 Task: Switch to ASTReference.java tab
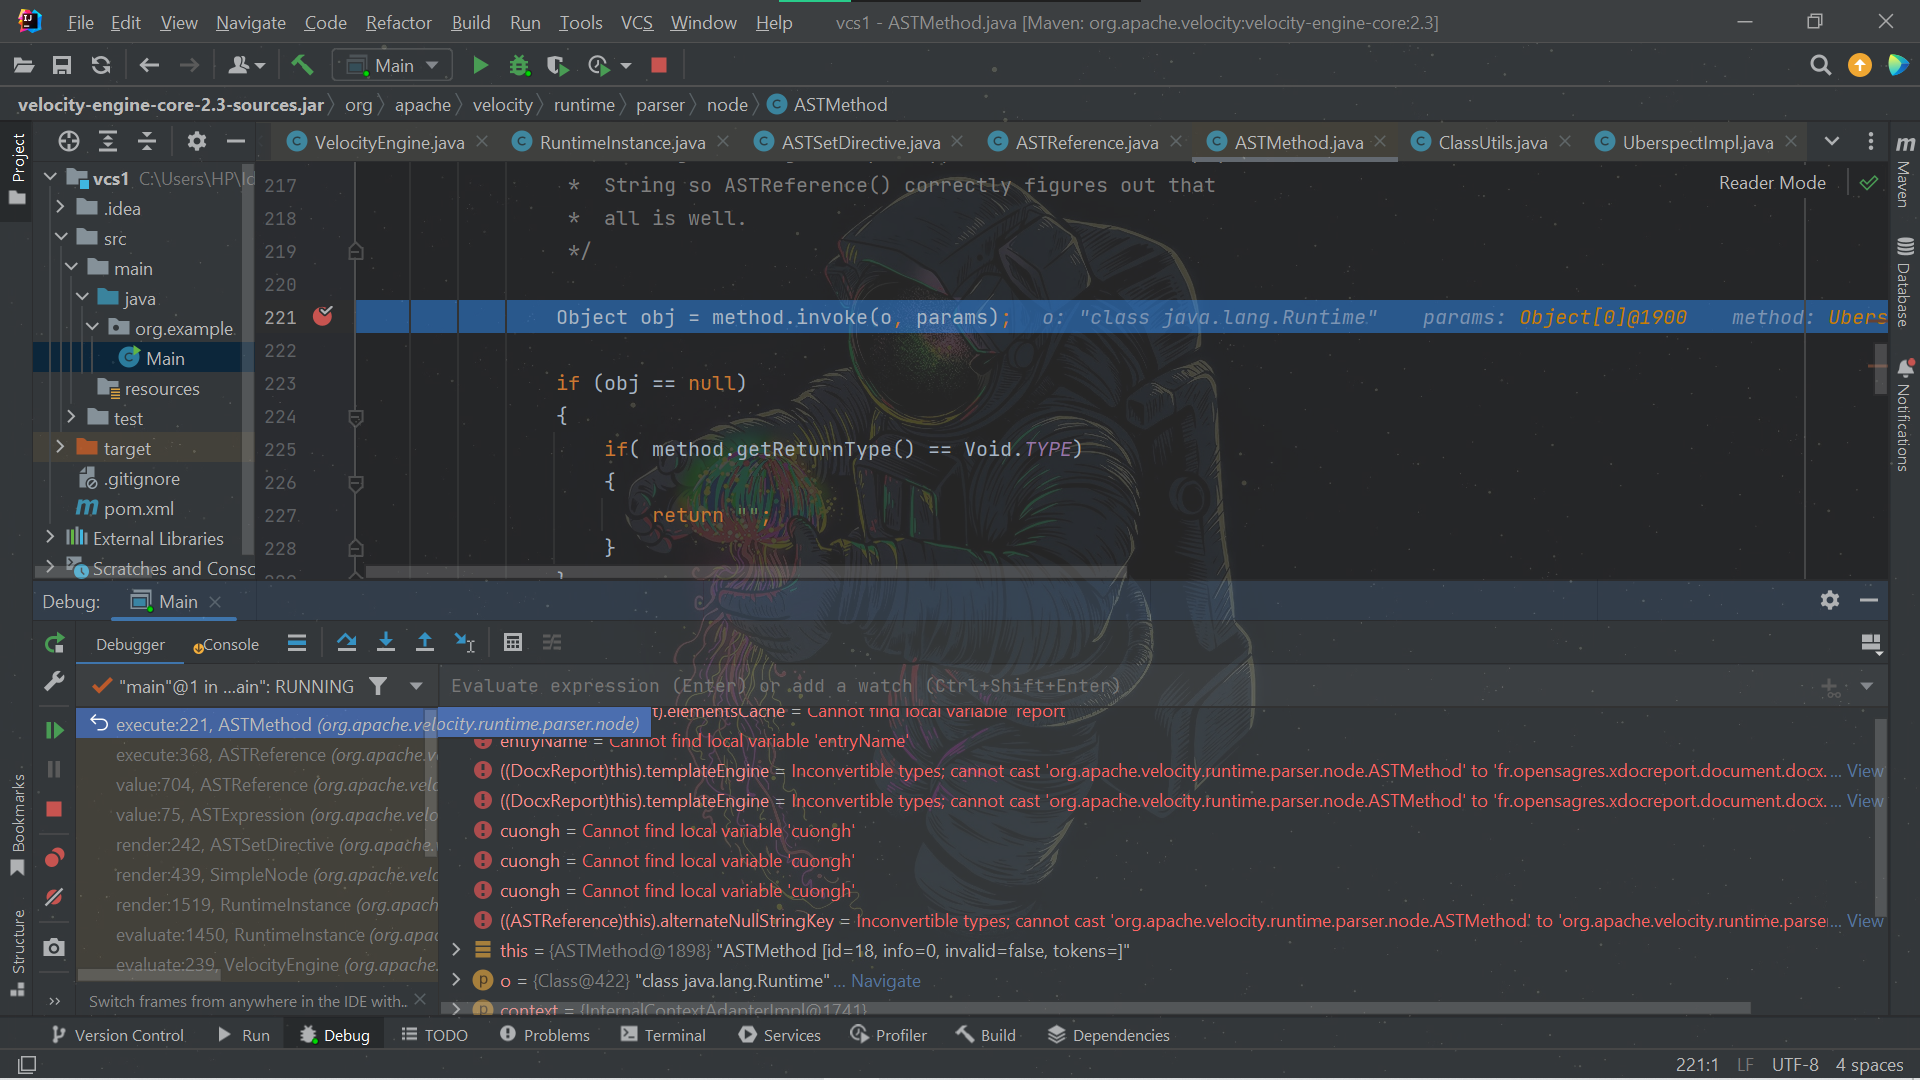click(1086, 142)
